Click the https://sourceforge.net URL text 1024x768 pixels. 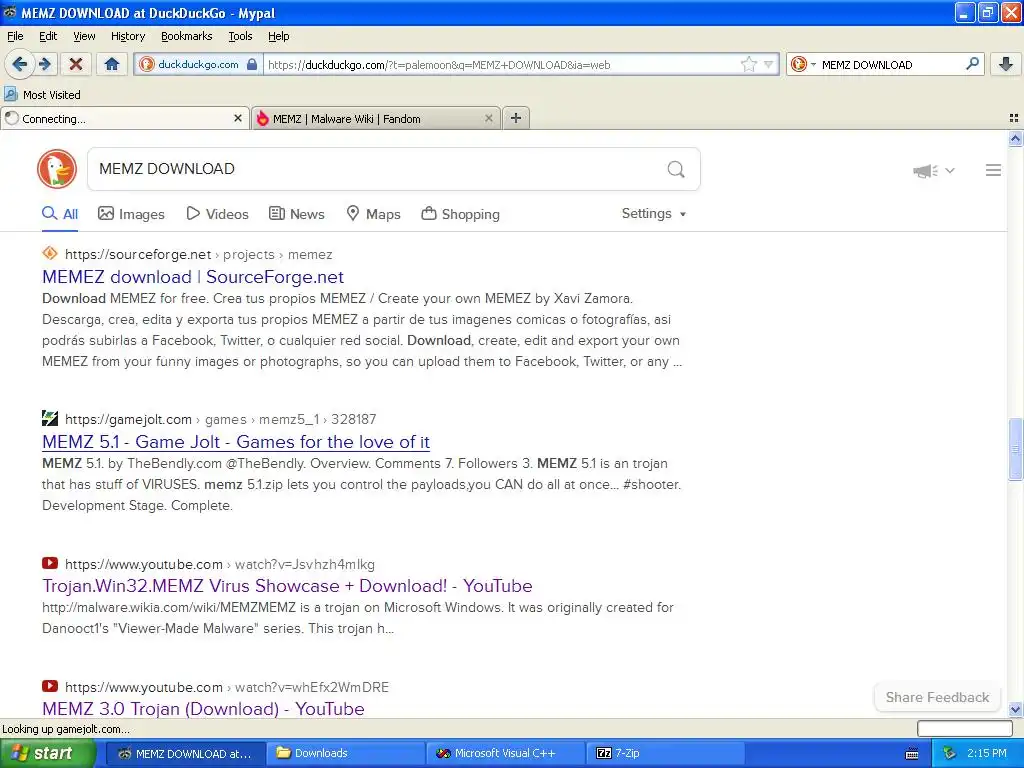tap(138, 255)
